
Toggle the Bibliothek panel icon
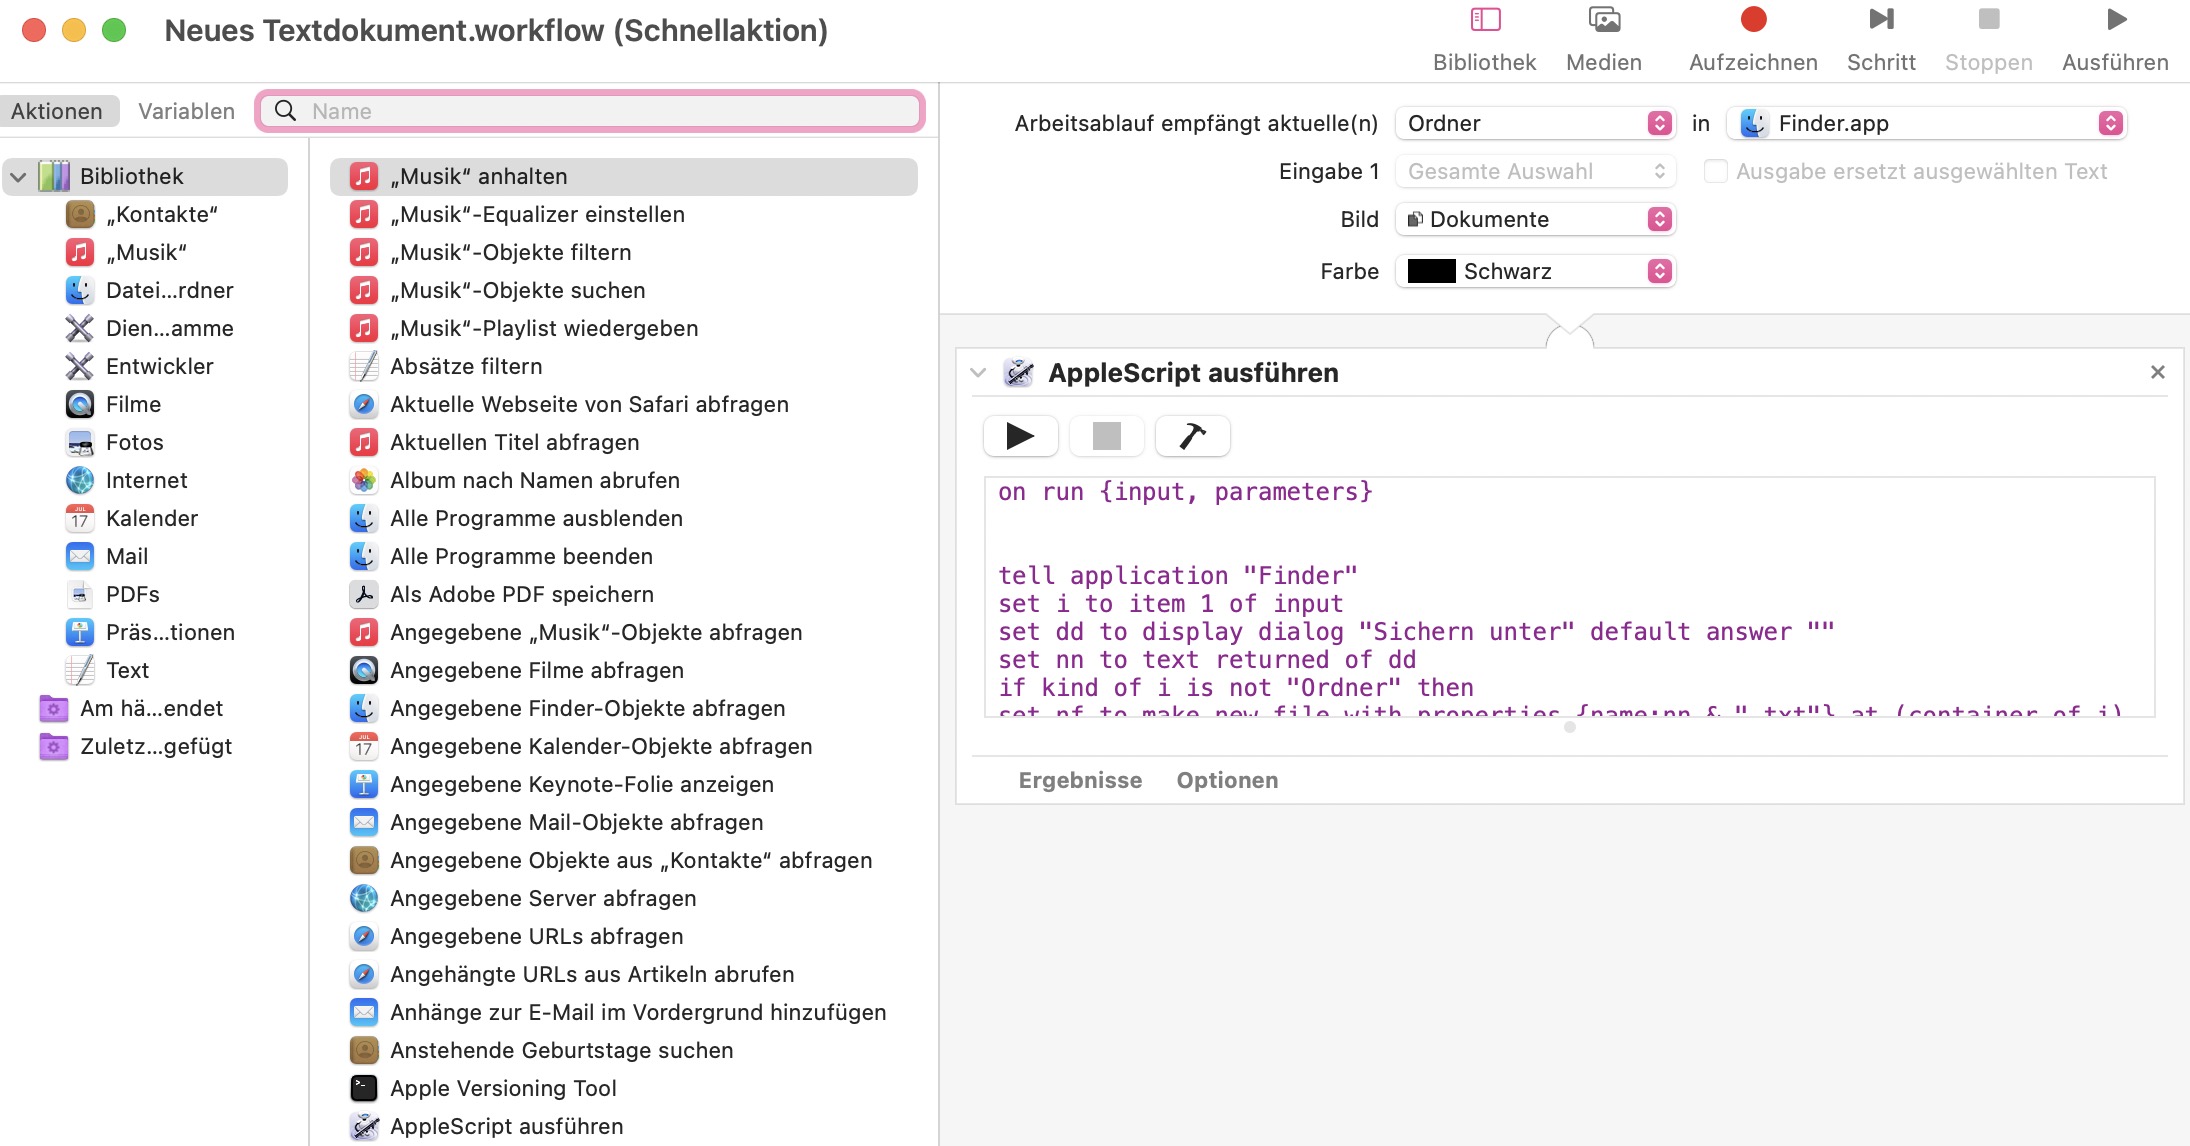pyautogui.click(x=1485, y=20)
